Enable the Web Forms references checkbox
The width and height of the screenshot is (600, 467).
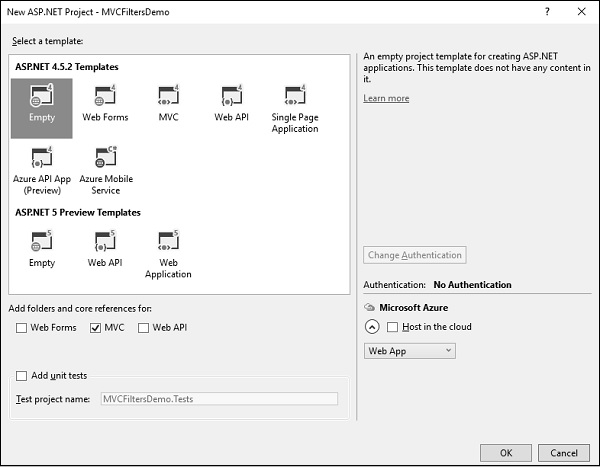point(22,328)
